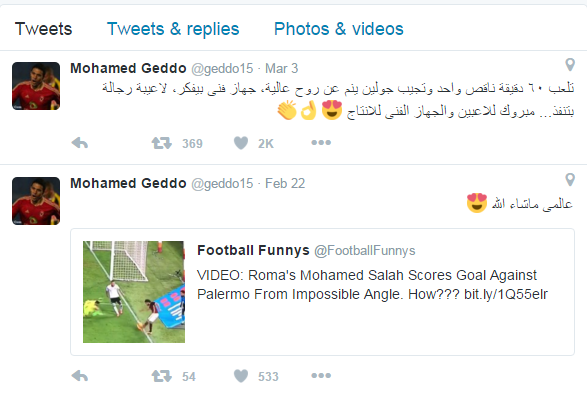This screenshot has height=397, width=587.
Task: Like the Mar 3 tweet with 2K likes
Action: pos(241,143)
